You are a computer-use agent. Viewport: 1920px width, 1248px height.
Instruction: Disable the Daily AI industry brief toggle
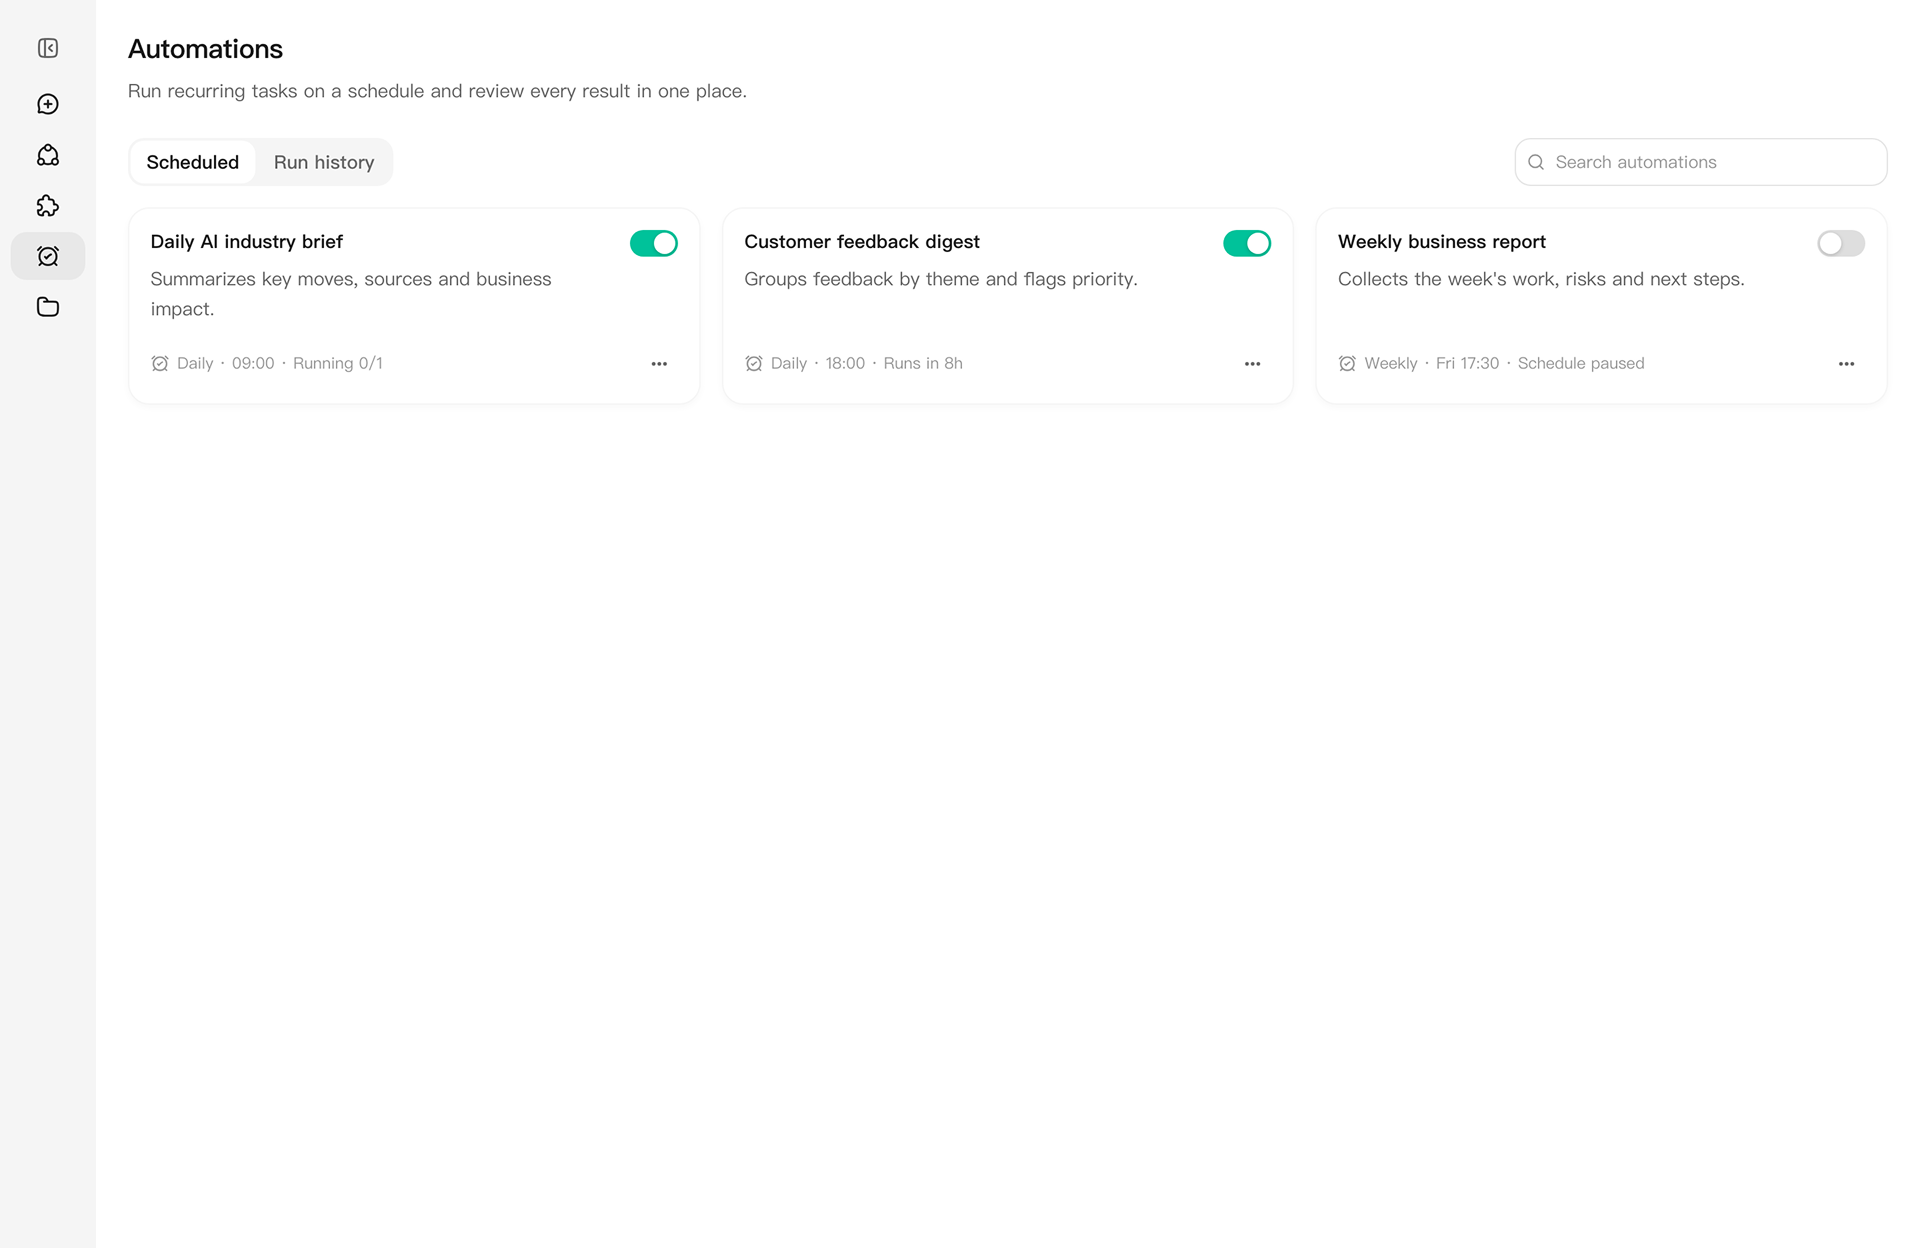654,243
